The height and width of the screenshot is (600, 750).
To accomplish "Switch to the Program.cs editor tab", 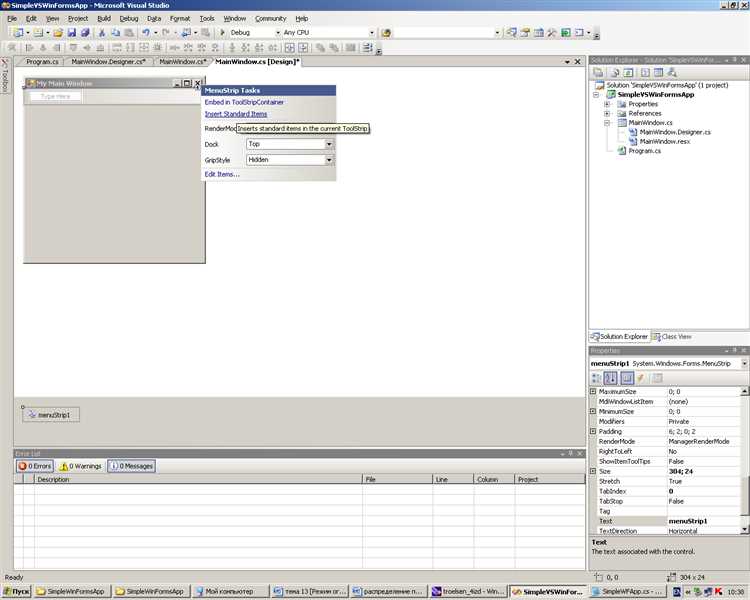I will pyautogui.click(x=42, y=62).
